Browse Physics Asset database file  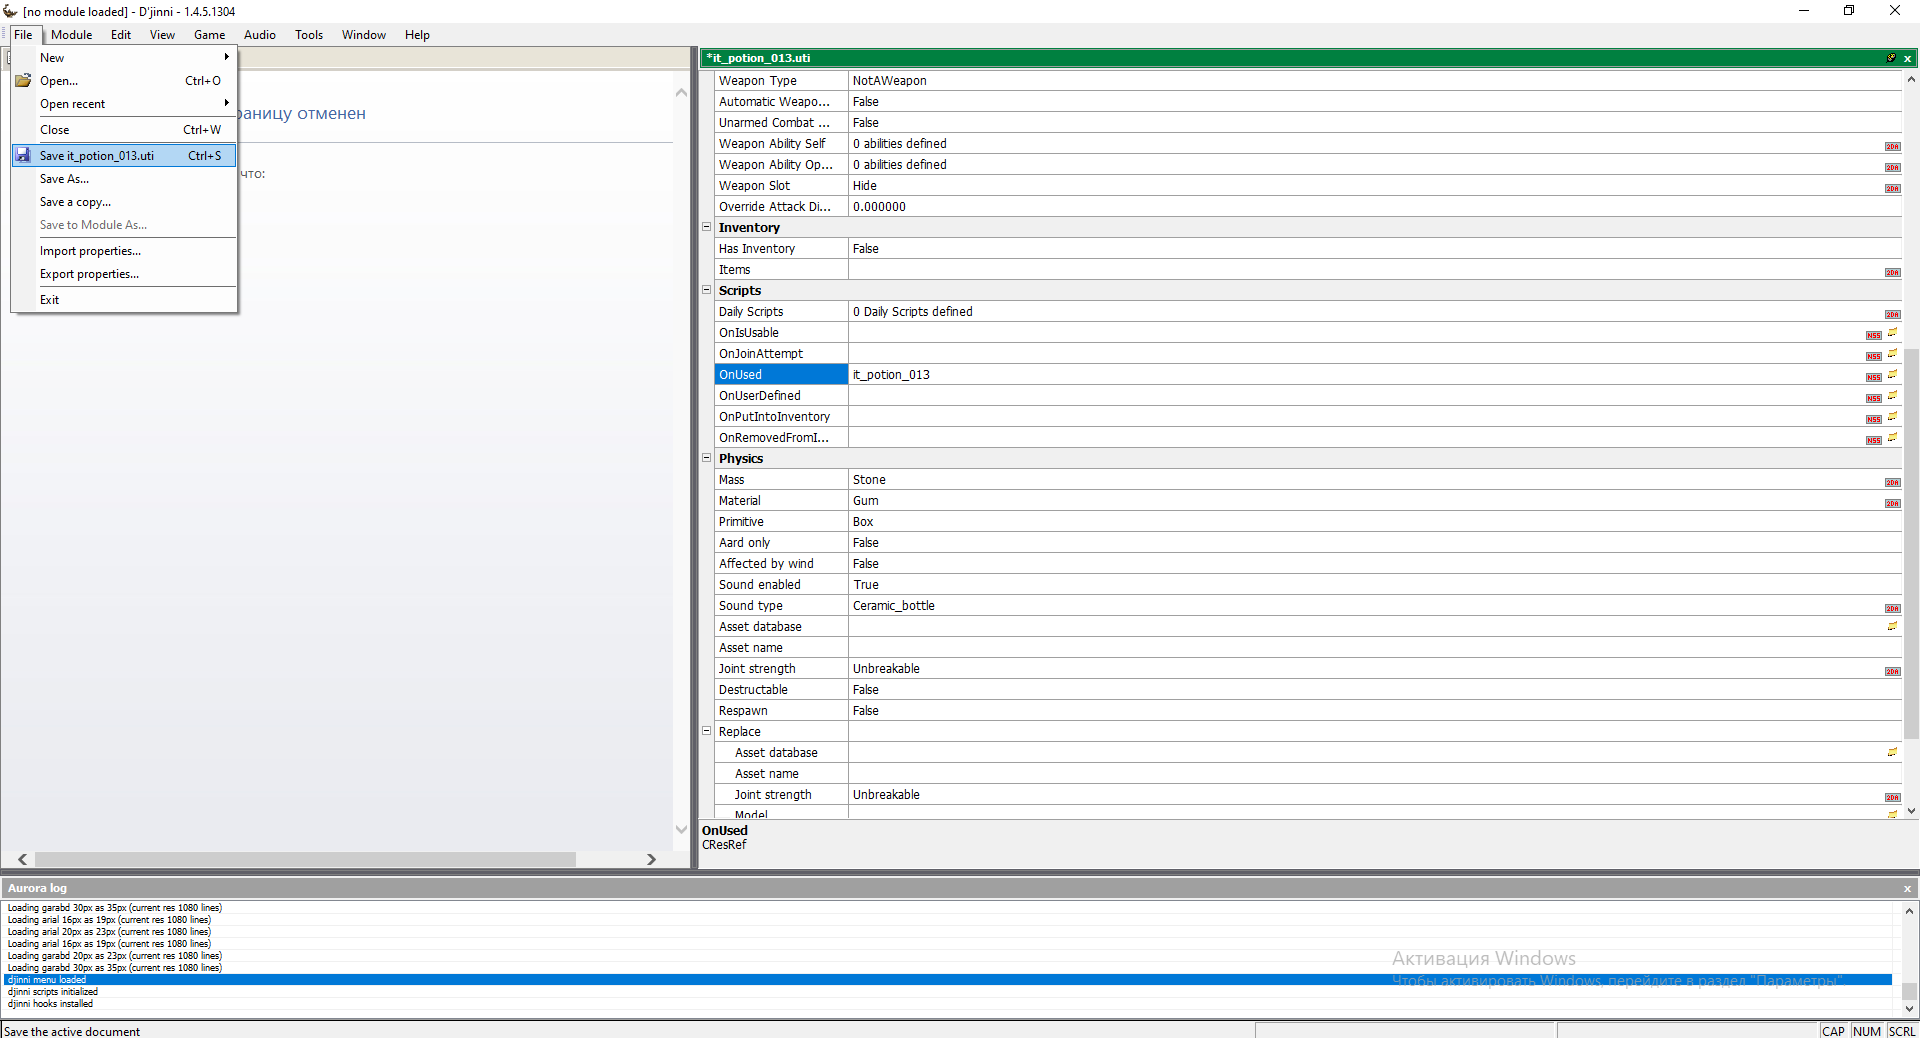1892,626
